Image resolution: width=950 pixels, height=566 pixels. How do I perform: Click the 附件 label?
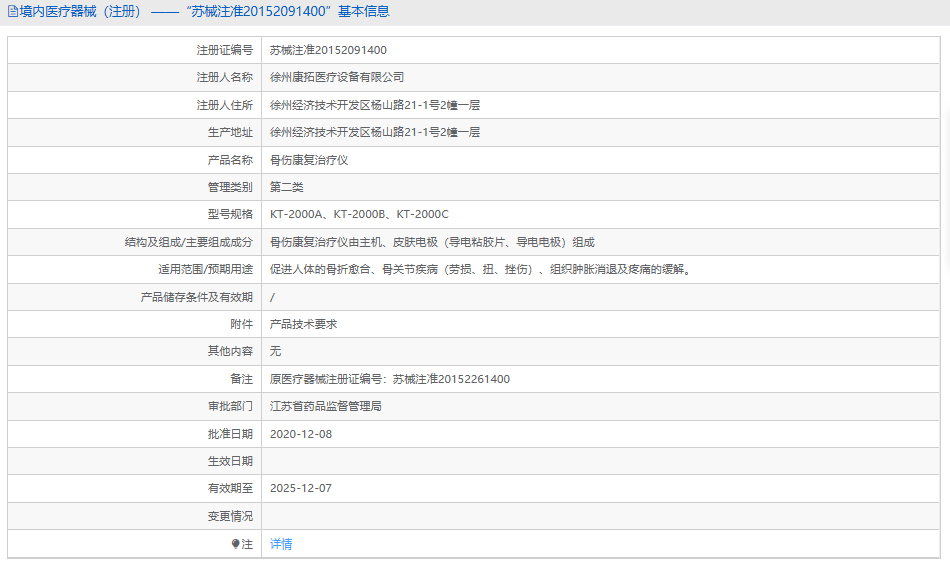click(x=242, y=324)
